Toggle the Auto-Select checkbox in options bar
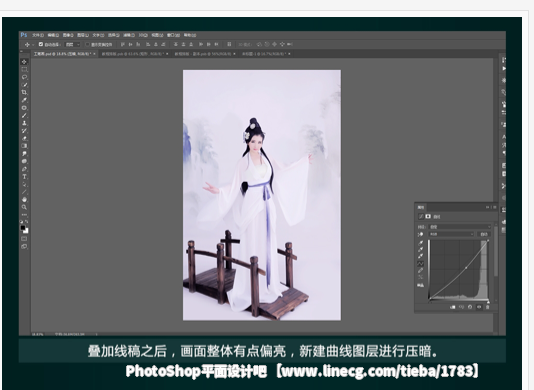 pyautogui.click(x=41, y=44)
